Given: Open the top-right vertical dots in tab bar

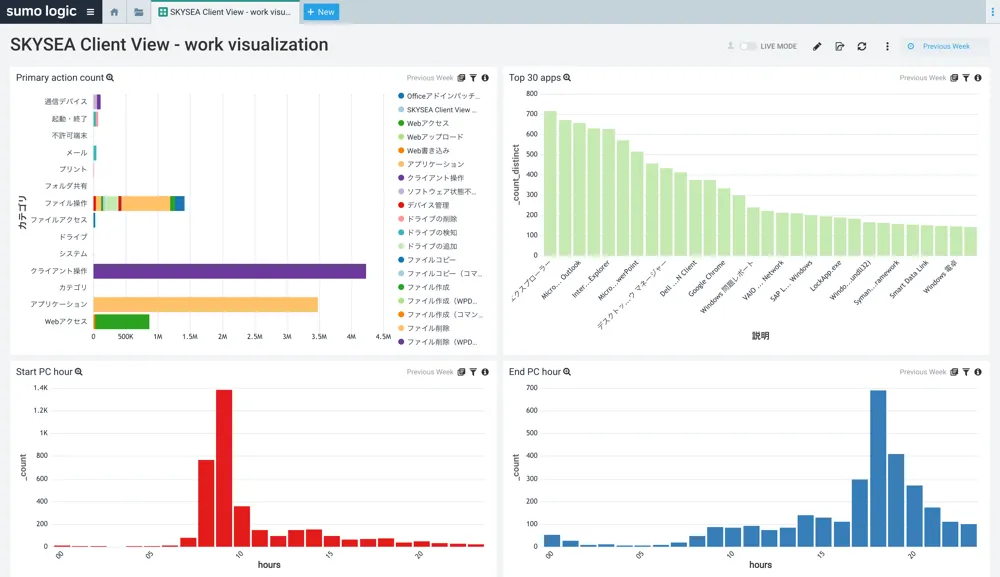Looking at the screenshot, I should pos(992,11).
